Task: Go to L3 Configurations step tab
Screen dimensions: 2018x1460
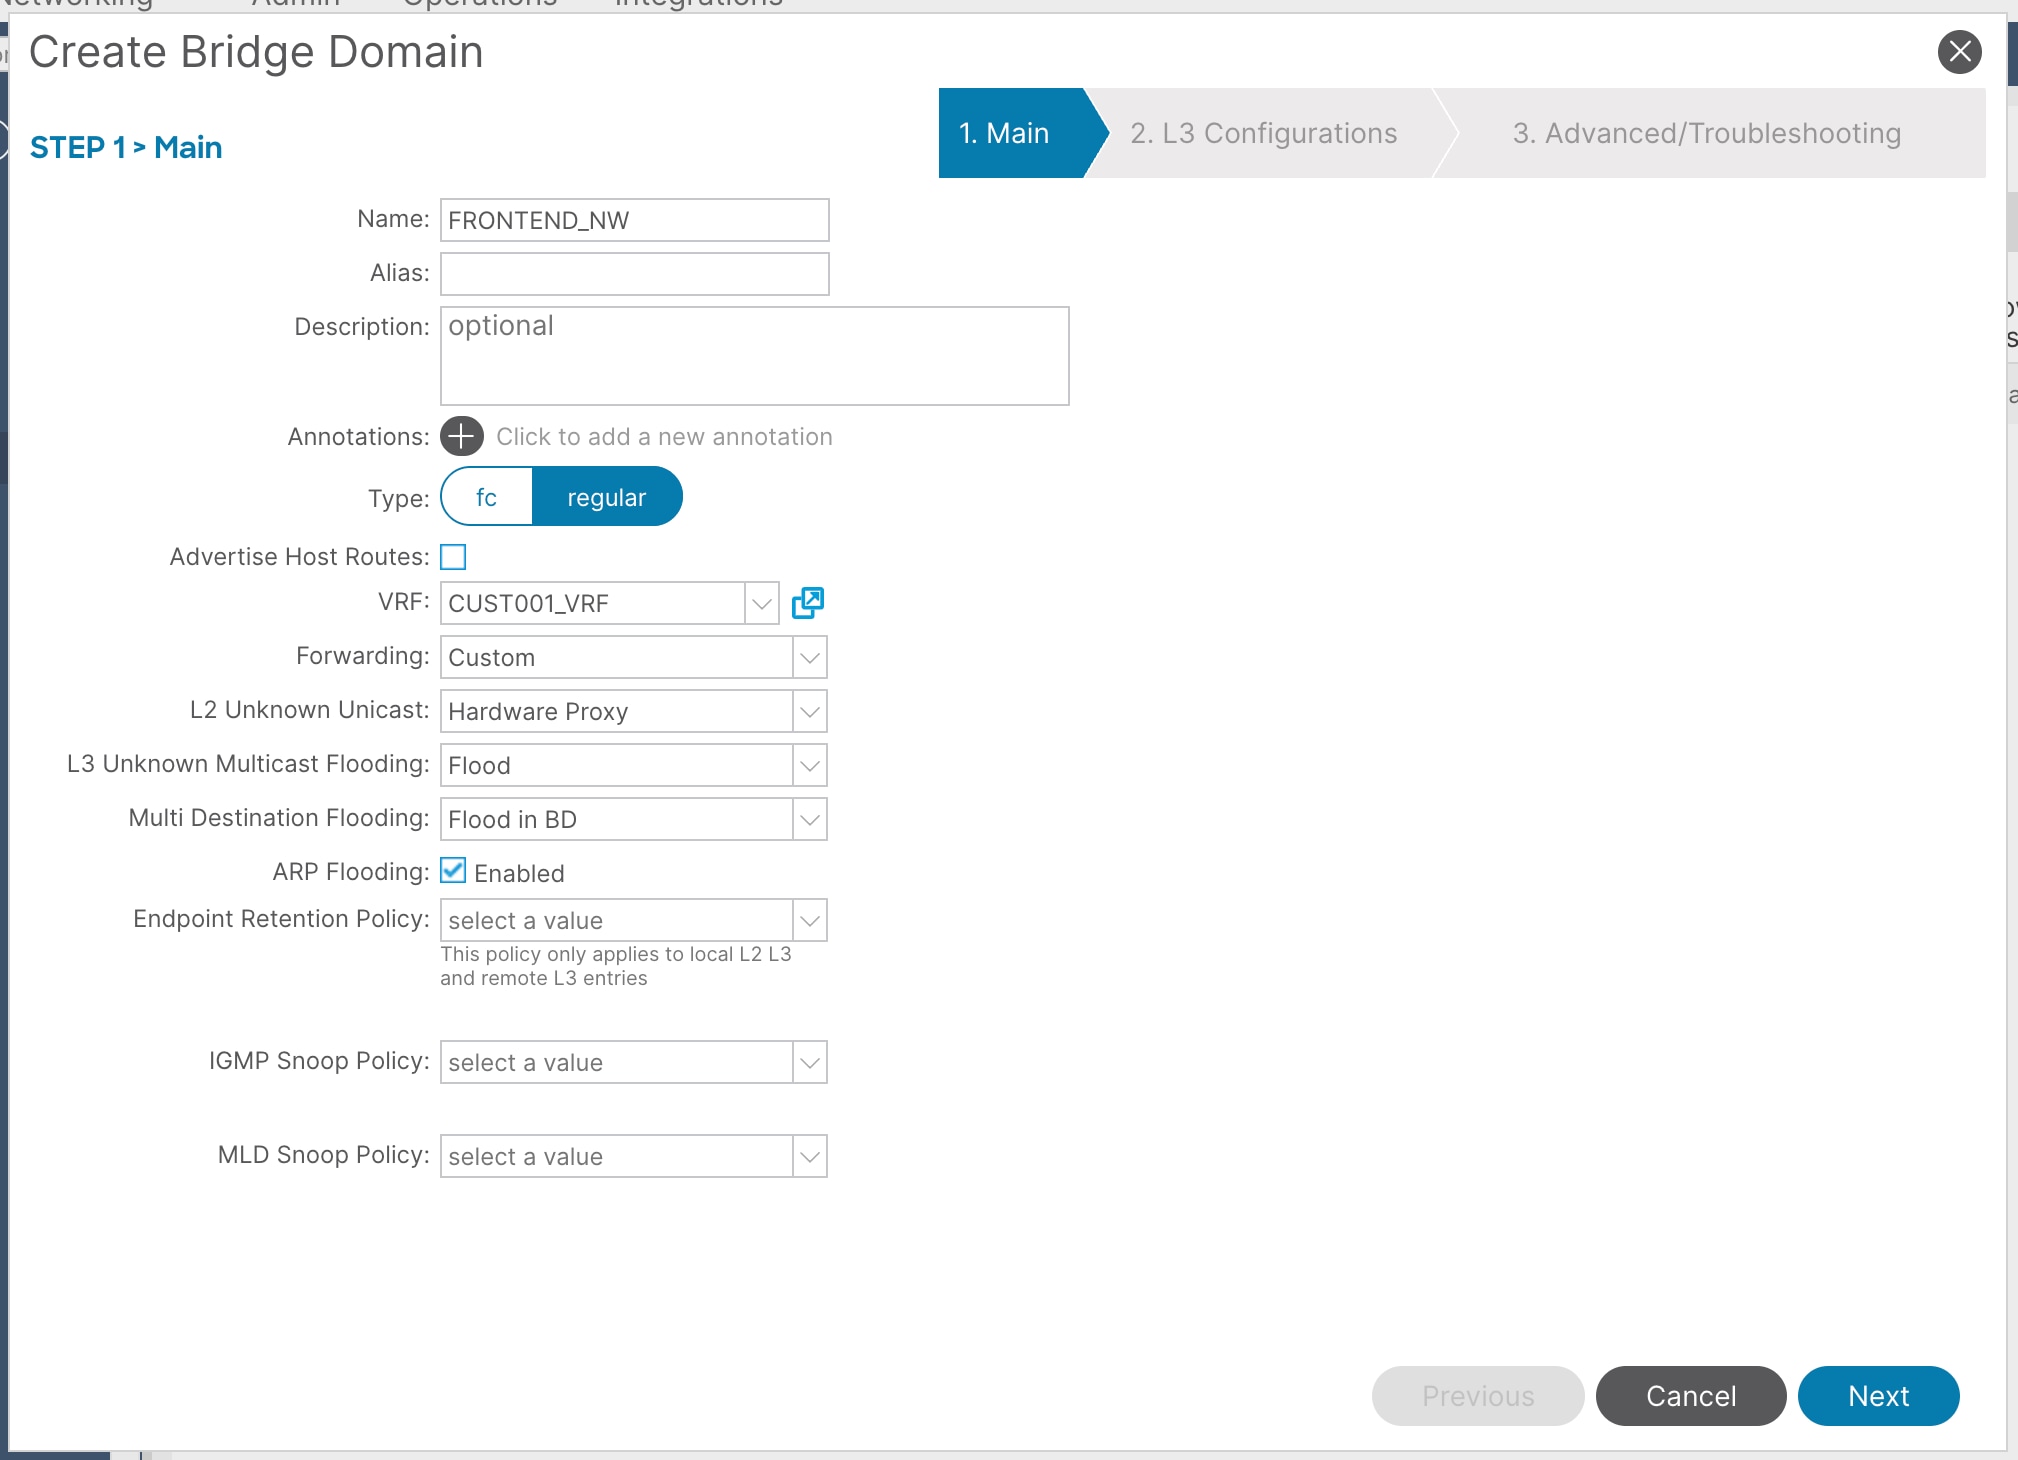Action: (1263, 133)
